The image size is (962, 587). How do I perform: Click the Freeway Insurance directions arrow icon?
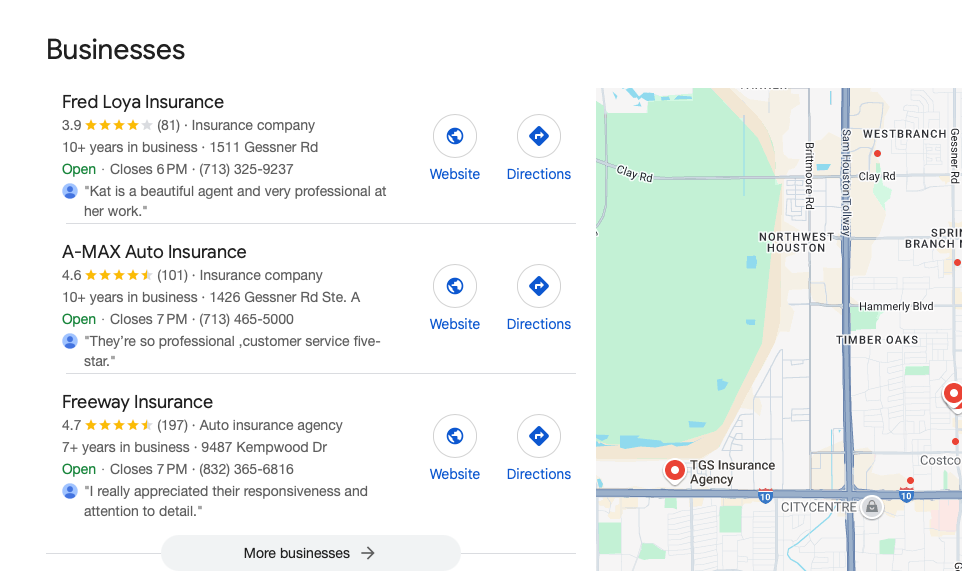(539, 436)
